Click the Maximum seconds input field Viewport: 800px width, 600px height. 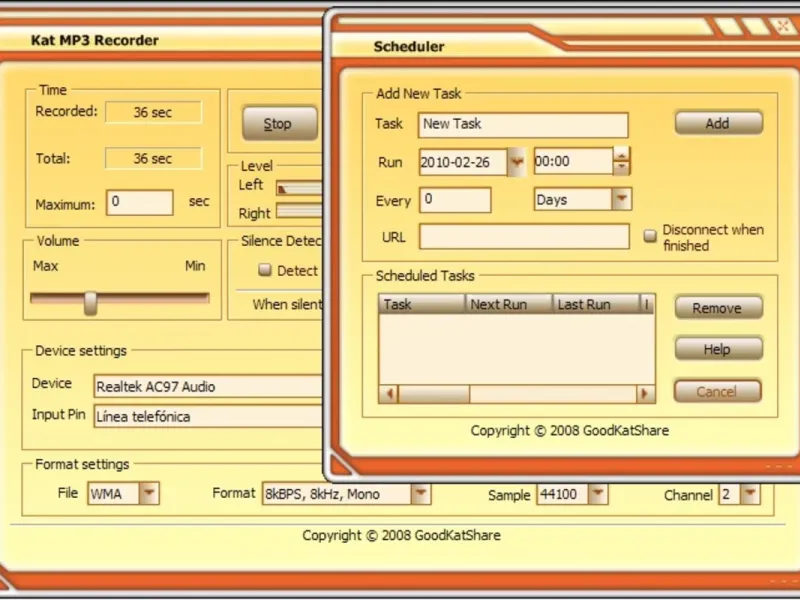140,202
